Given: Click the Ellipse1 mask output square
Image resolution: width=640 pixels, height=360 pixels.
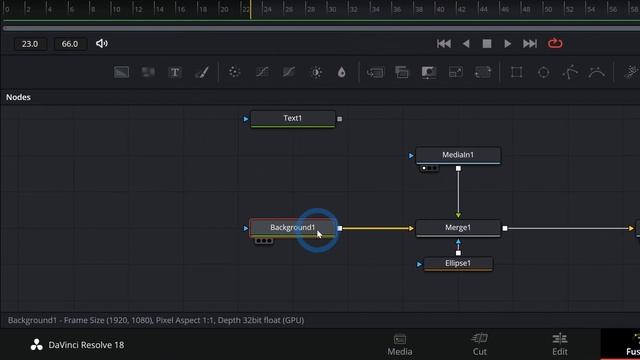Looking at the screenshot, I should coord(458,253).
